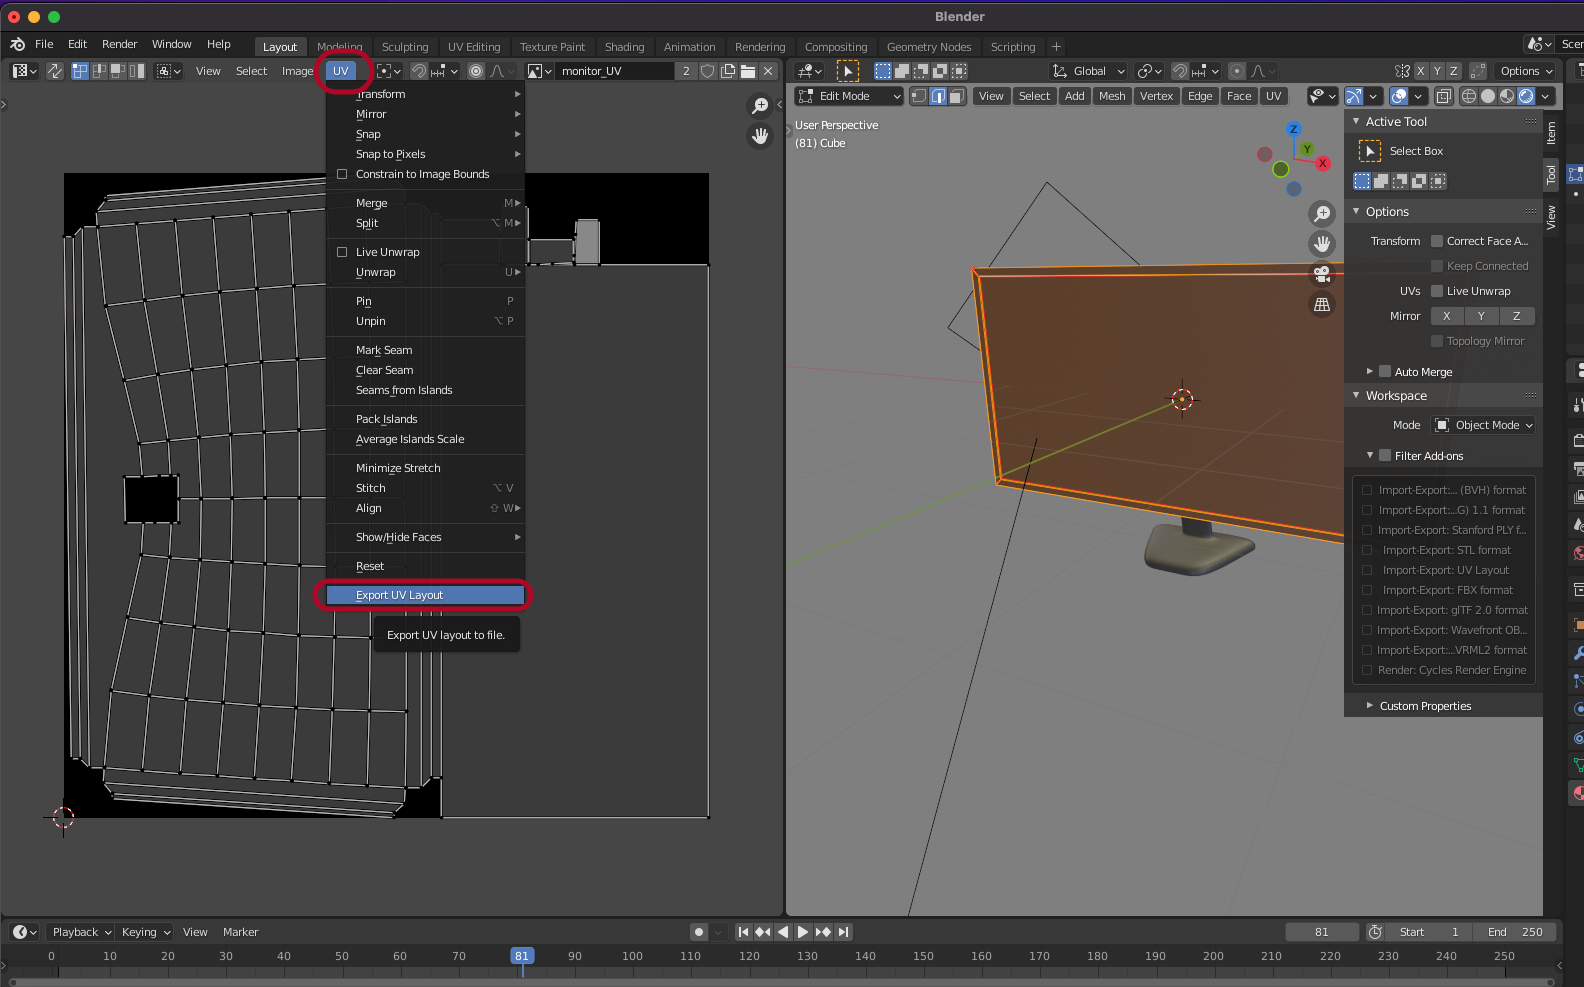Click the camera view icon in 3D viewport

(x=1322, y=274)
